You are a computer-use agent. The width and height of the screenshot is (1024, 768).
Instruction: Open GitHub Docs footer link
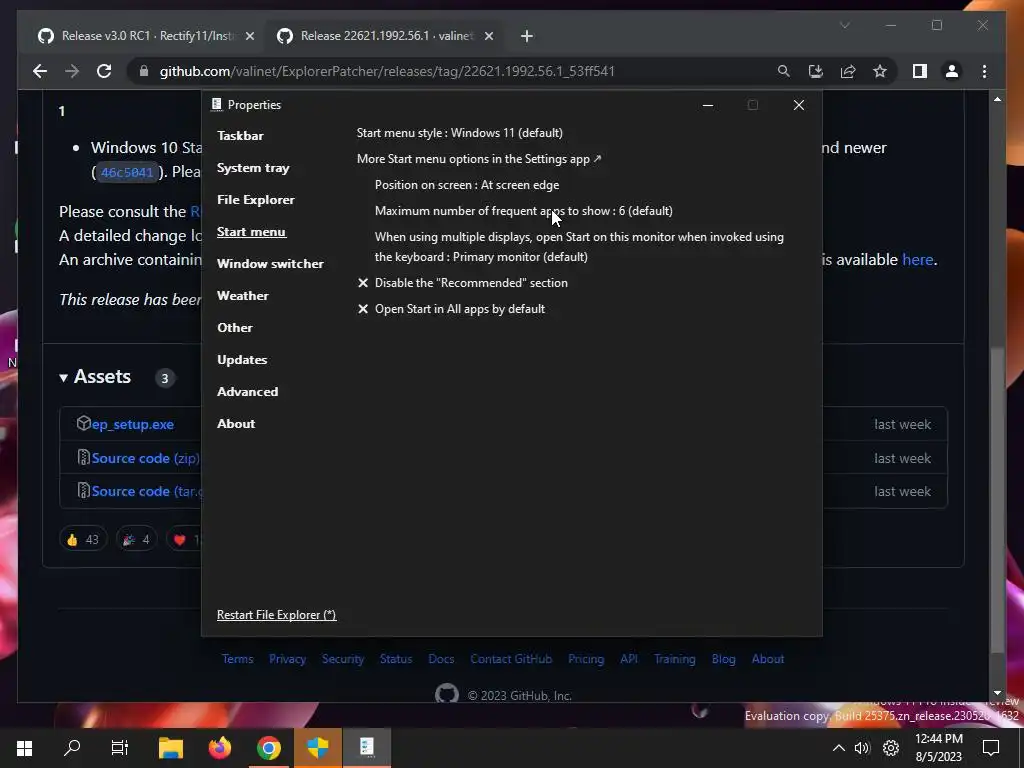coord(441,659)
